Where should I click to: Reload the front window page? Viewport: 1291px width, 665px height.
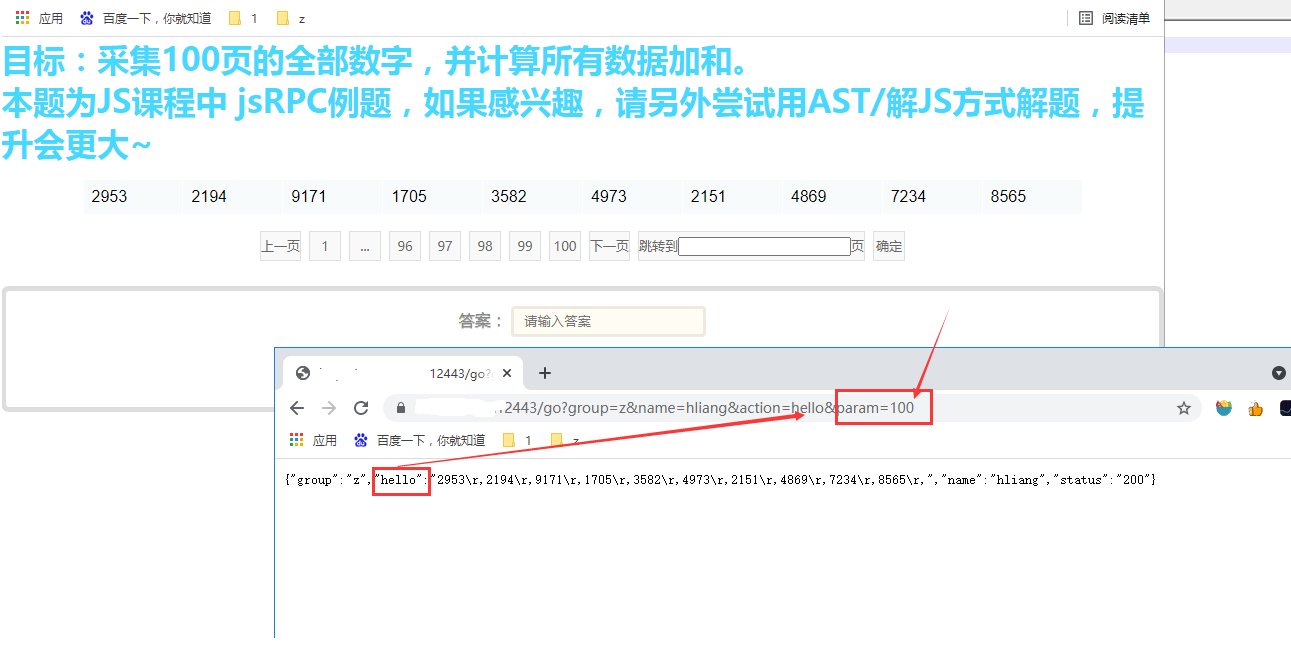(x=361, y=408)
